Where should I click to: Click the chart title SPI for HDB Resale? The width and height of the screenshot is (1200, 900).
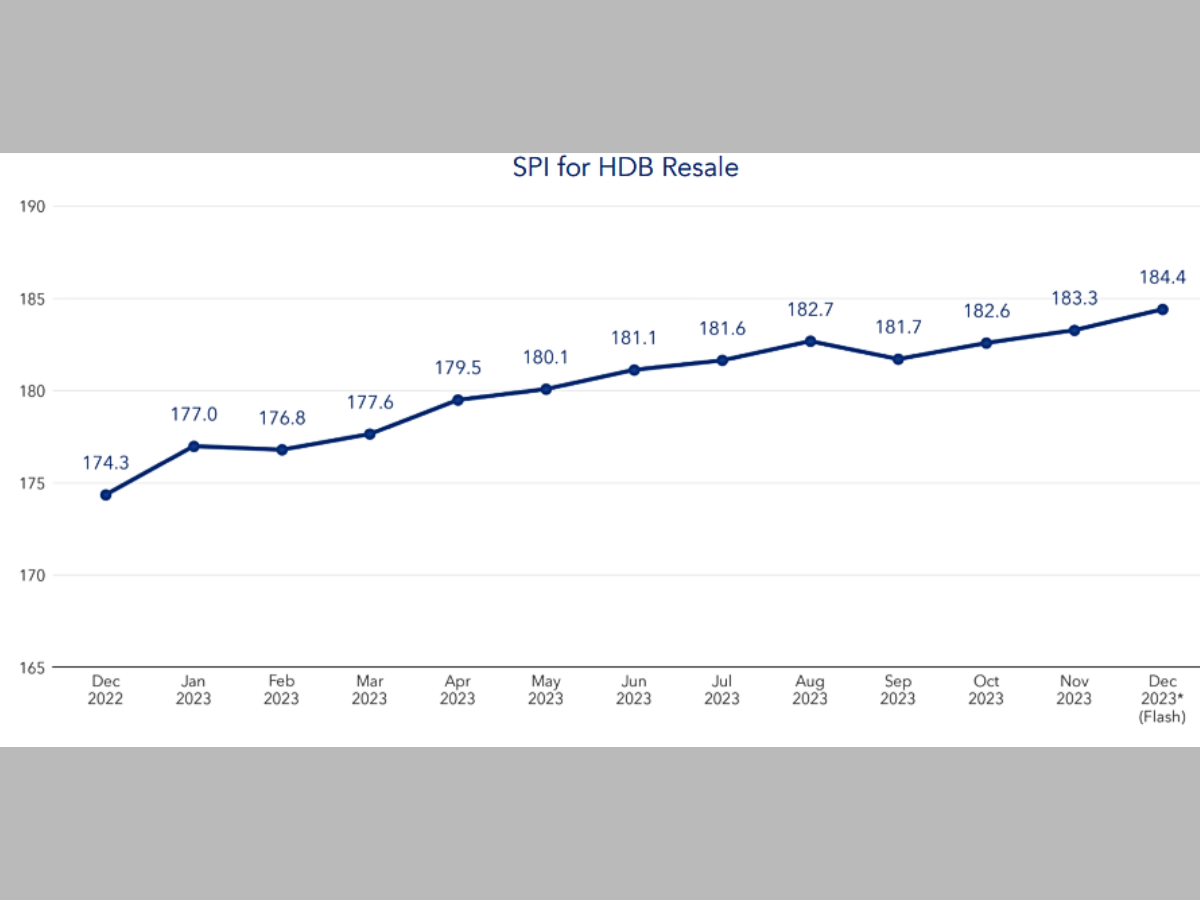[625, 167]
